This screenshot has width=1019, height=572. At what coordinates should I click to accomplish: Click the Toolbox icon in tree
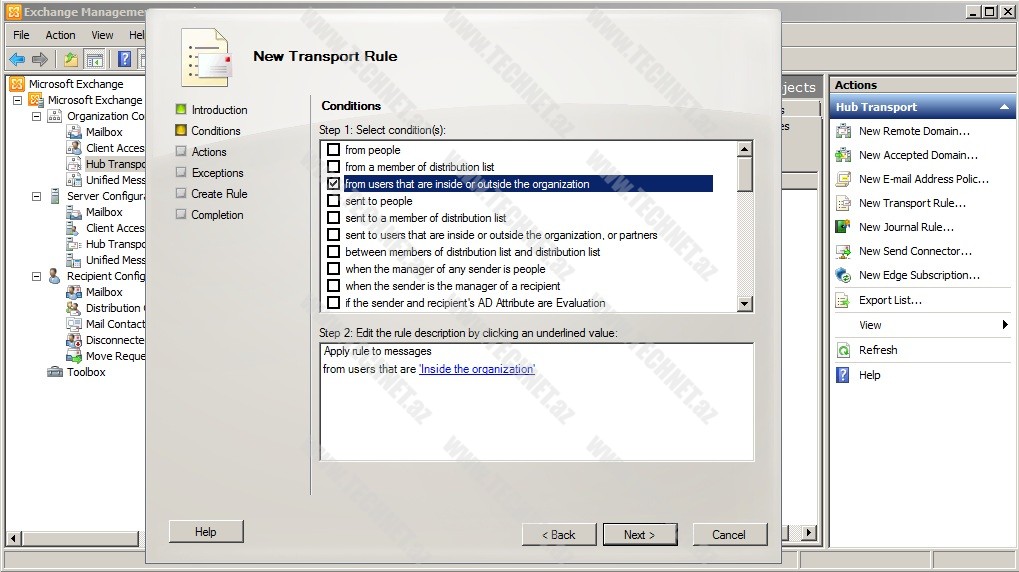tap(56, 372)
